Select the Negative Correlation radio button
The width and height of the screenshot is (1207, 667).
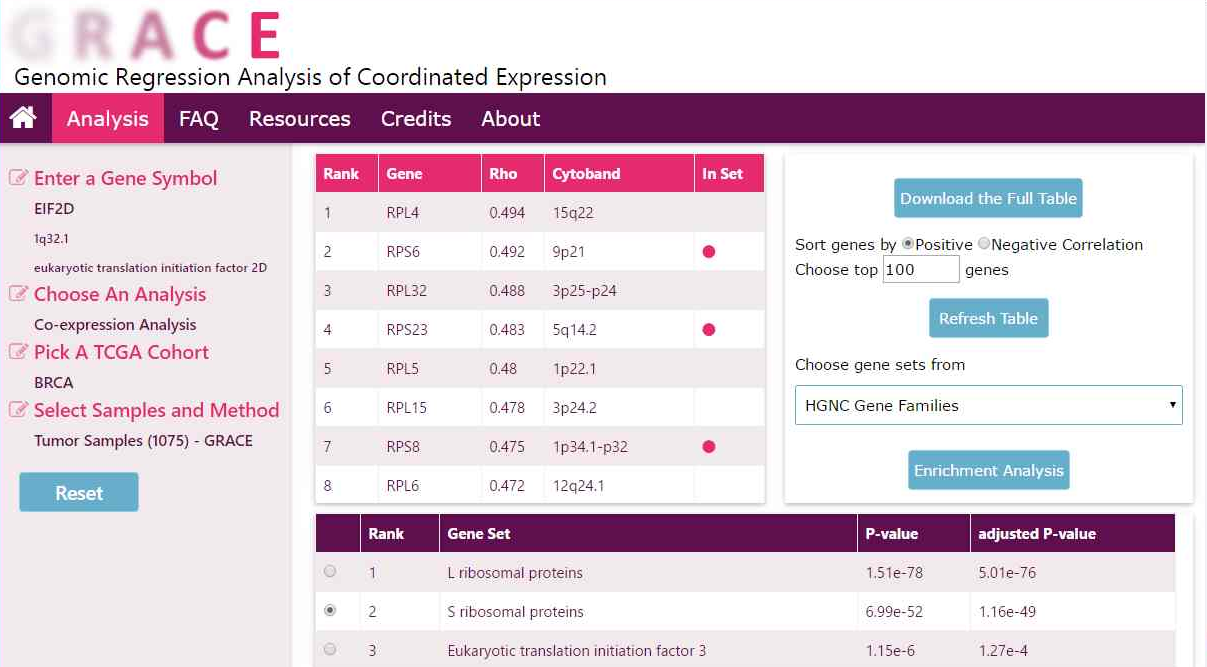pos(984,244)
